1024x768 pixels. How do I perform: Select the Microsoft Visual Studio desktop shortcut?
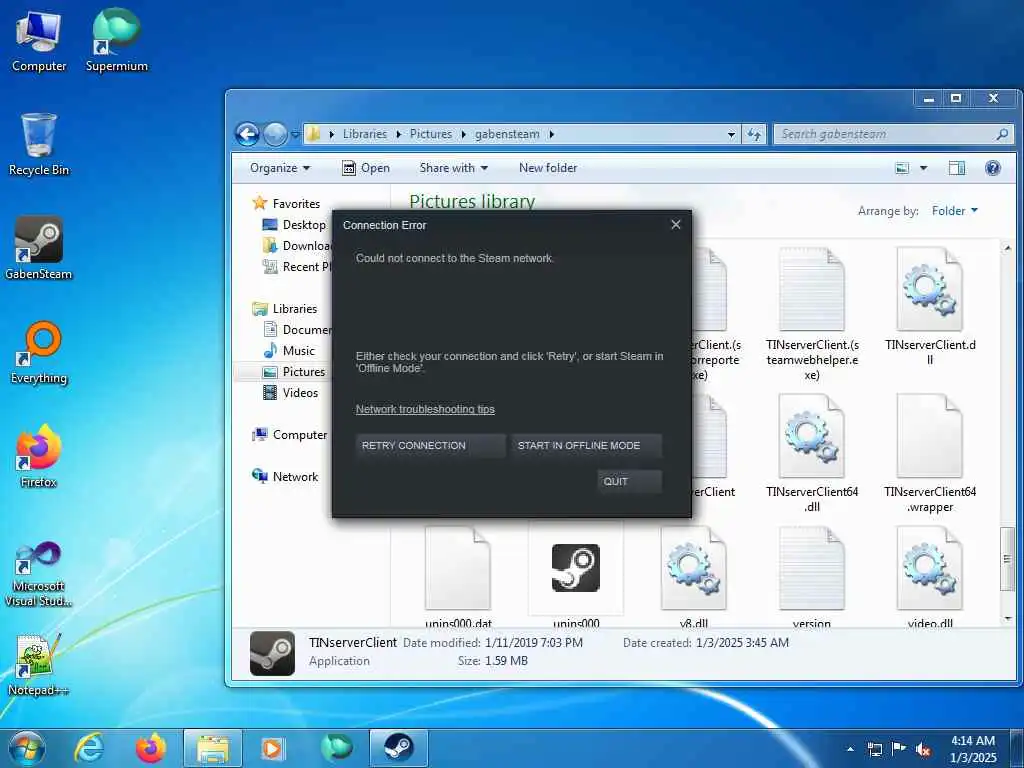pyautogui.click(x=39, y=575)
